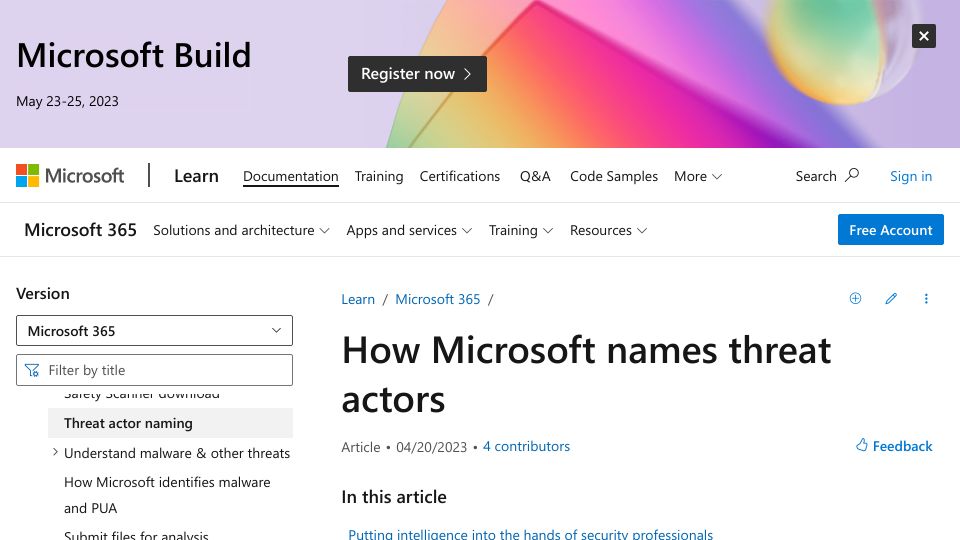Select the top-bar Training tab
Screen dimensions: 960x540
click(x=379, y=176)
